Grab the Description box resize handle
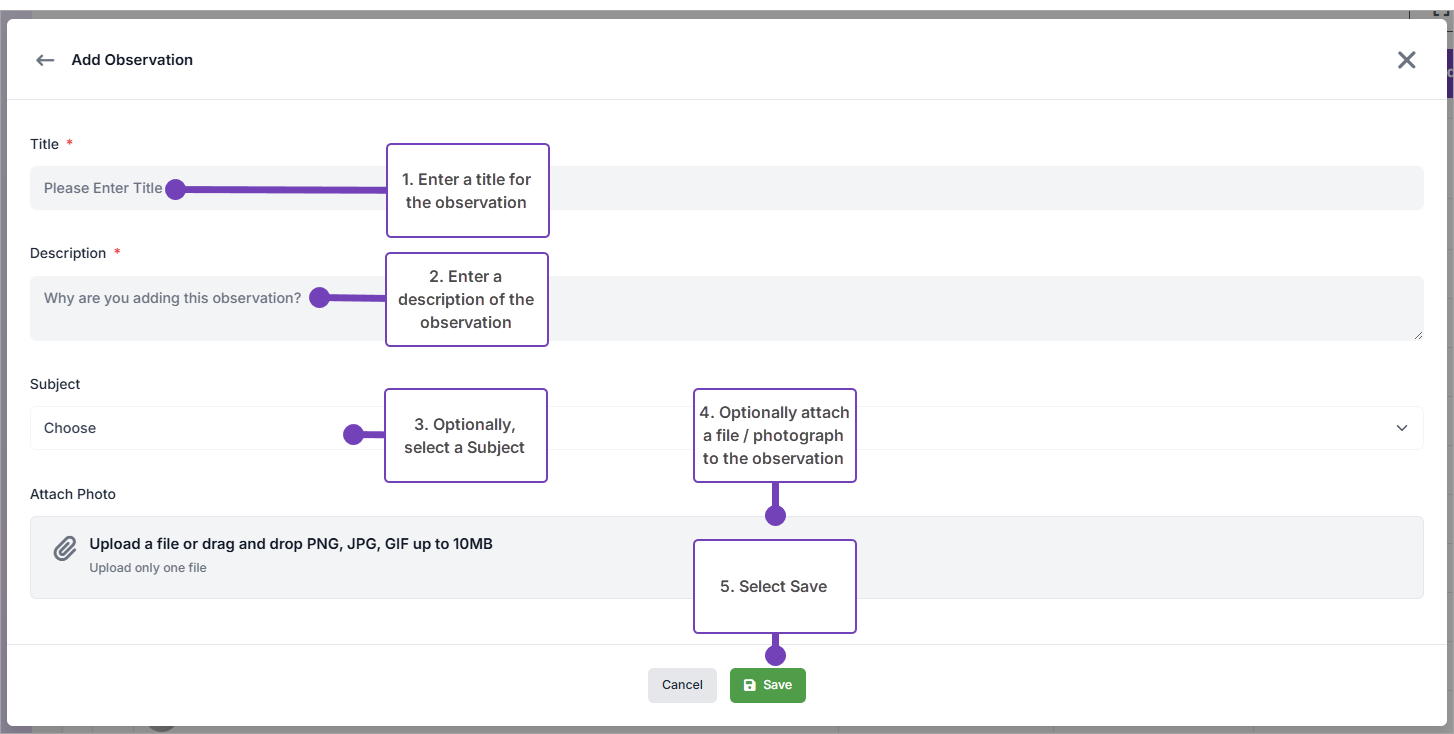Image resolution: width=1454 pixels, height=734 pixels. (x=1418, y=335)
